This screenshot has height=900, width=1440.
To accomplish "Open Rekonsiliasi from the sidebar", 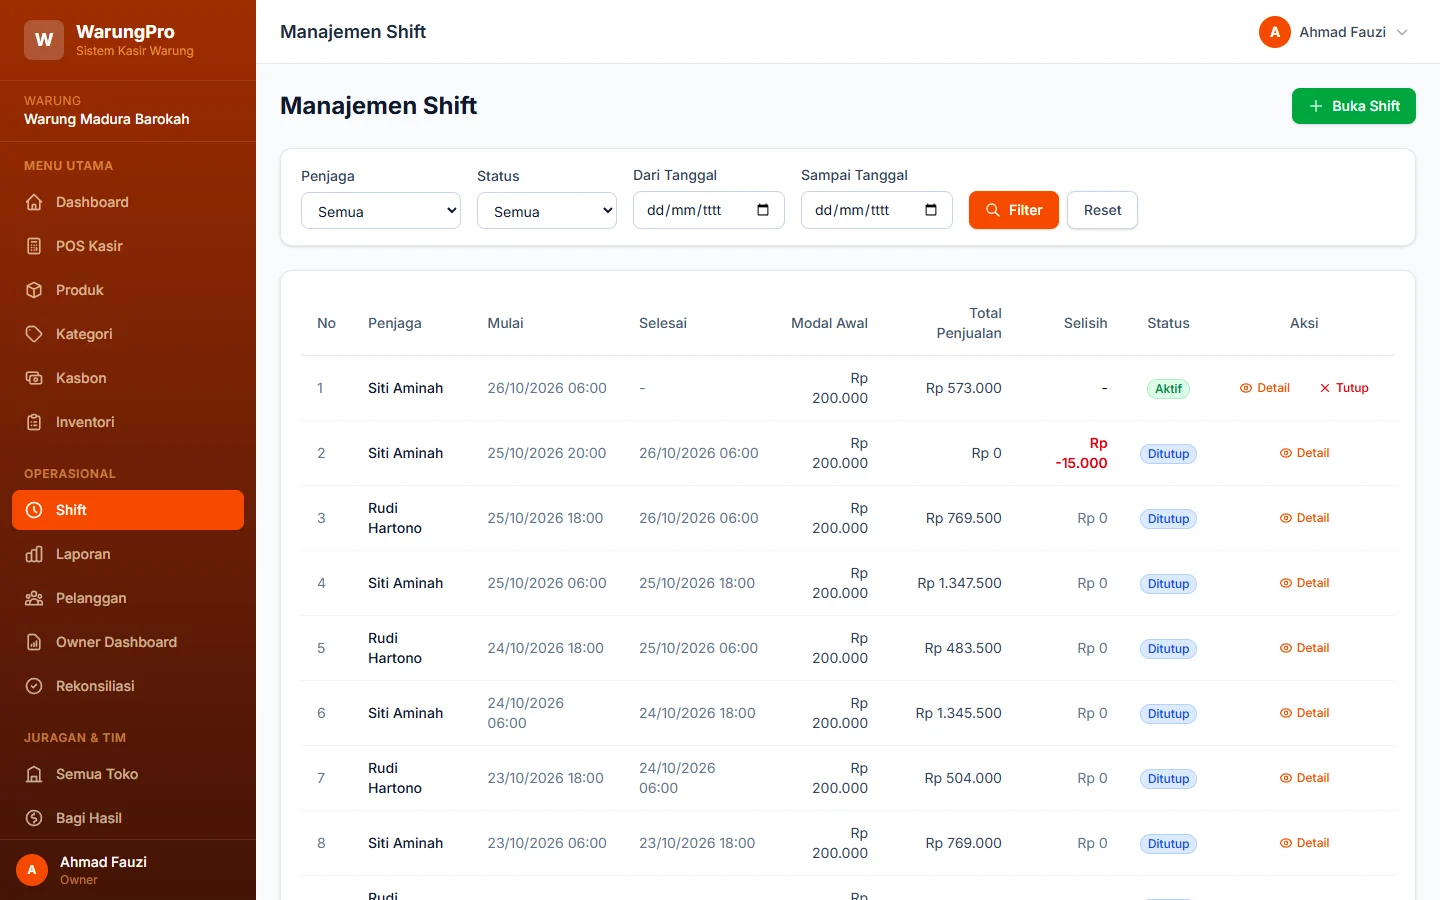I will coord(128,686).
